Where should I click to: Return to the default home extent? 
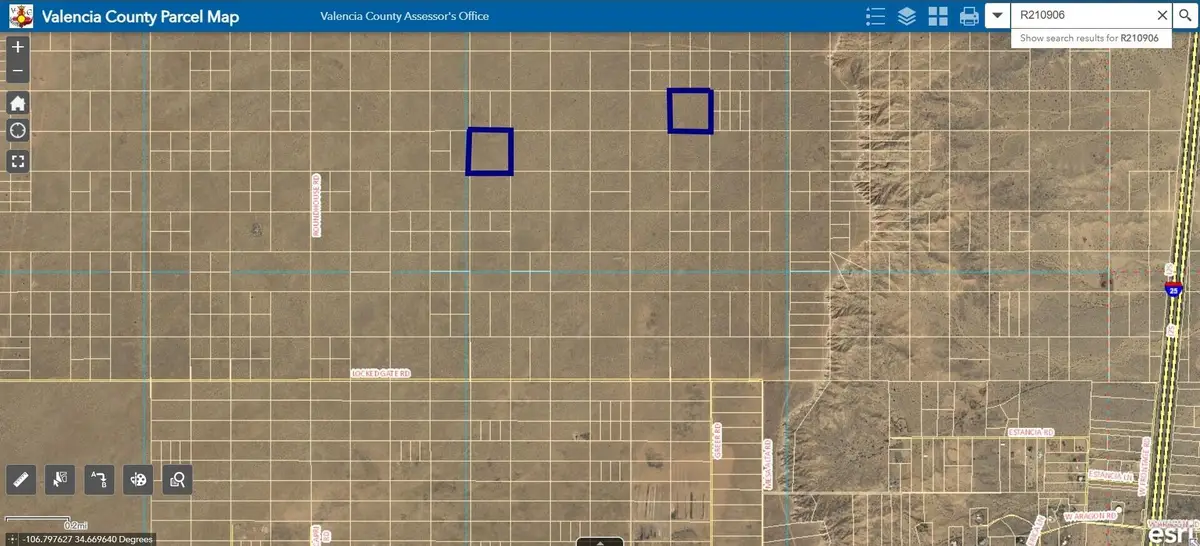tap(17, 103)
